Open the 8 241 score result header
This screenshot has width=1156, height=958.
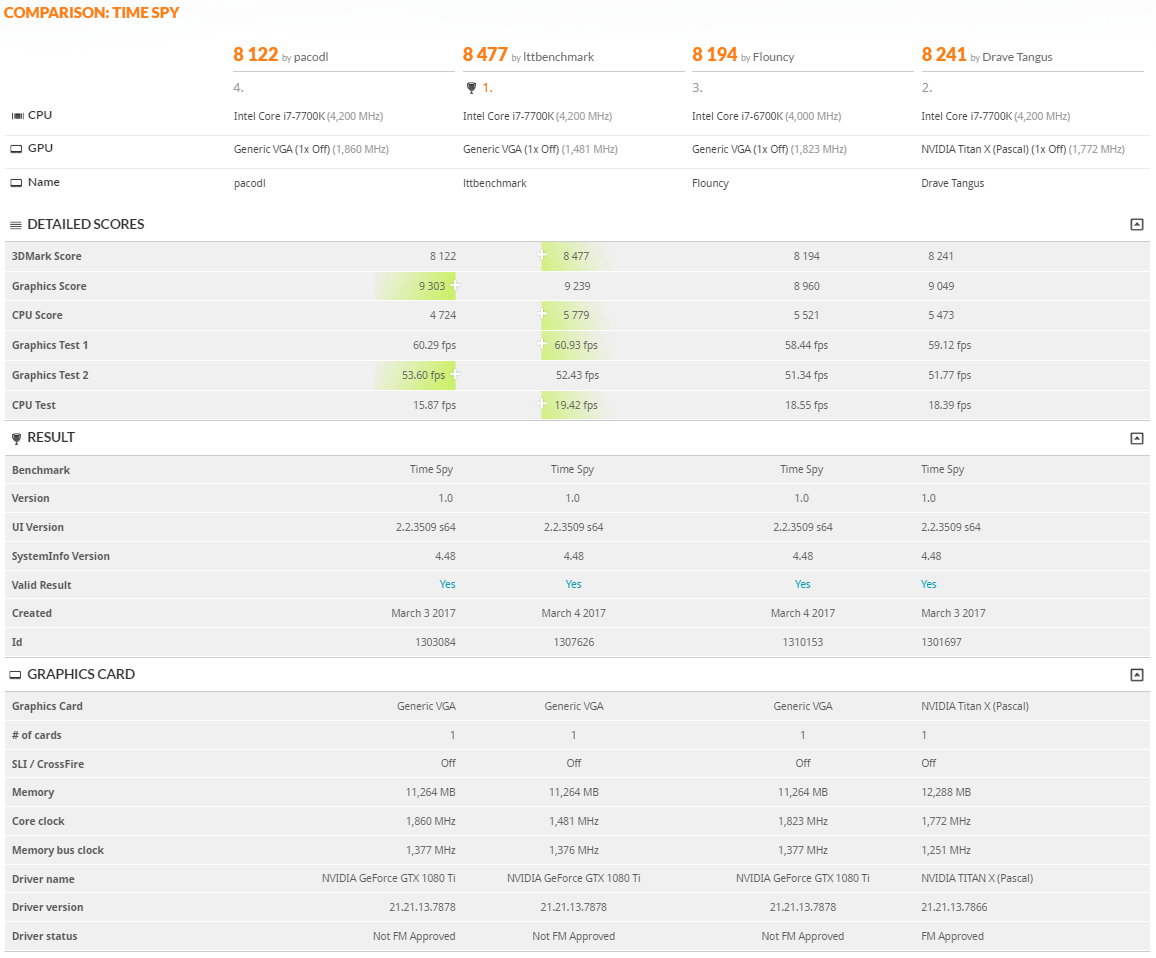tap(944, 55)
